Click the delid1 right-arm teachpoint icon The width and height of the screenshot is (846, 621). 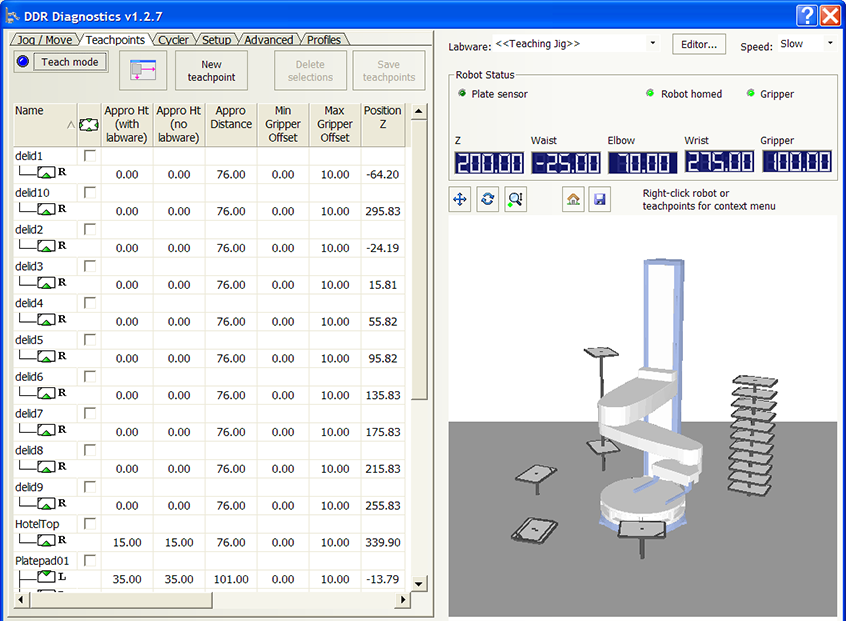[46, 172]
